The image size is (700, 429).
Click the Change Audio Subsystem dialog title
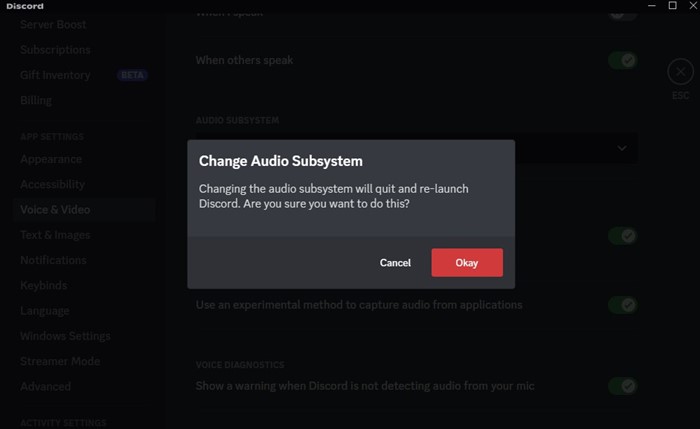281,161
